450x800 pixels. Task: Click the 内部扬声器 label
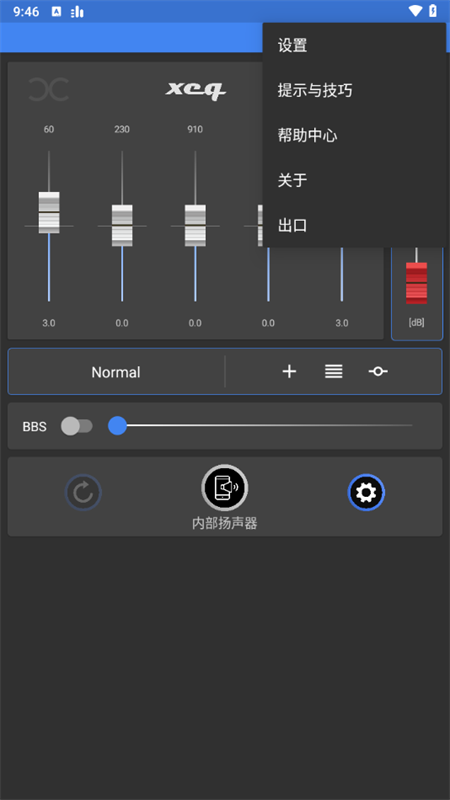pyautogui.click(x=224, y=523)
